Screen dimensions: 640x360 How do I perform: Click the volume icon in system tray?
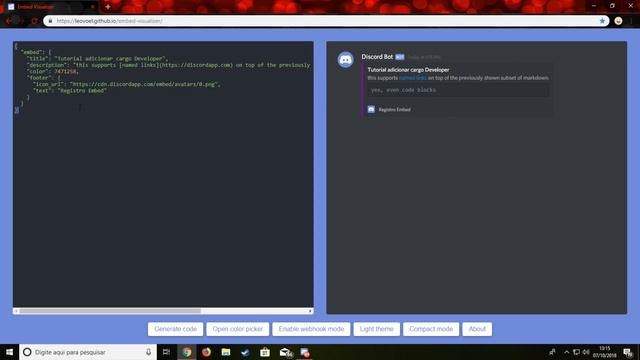586,352
